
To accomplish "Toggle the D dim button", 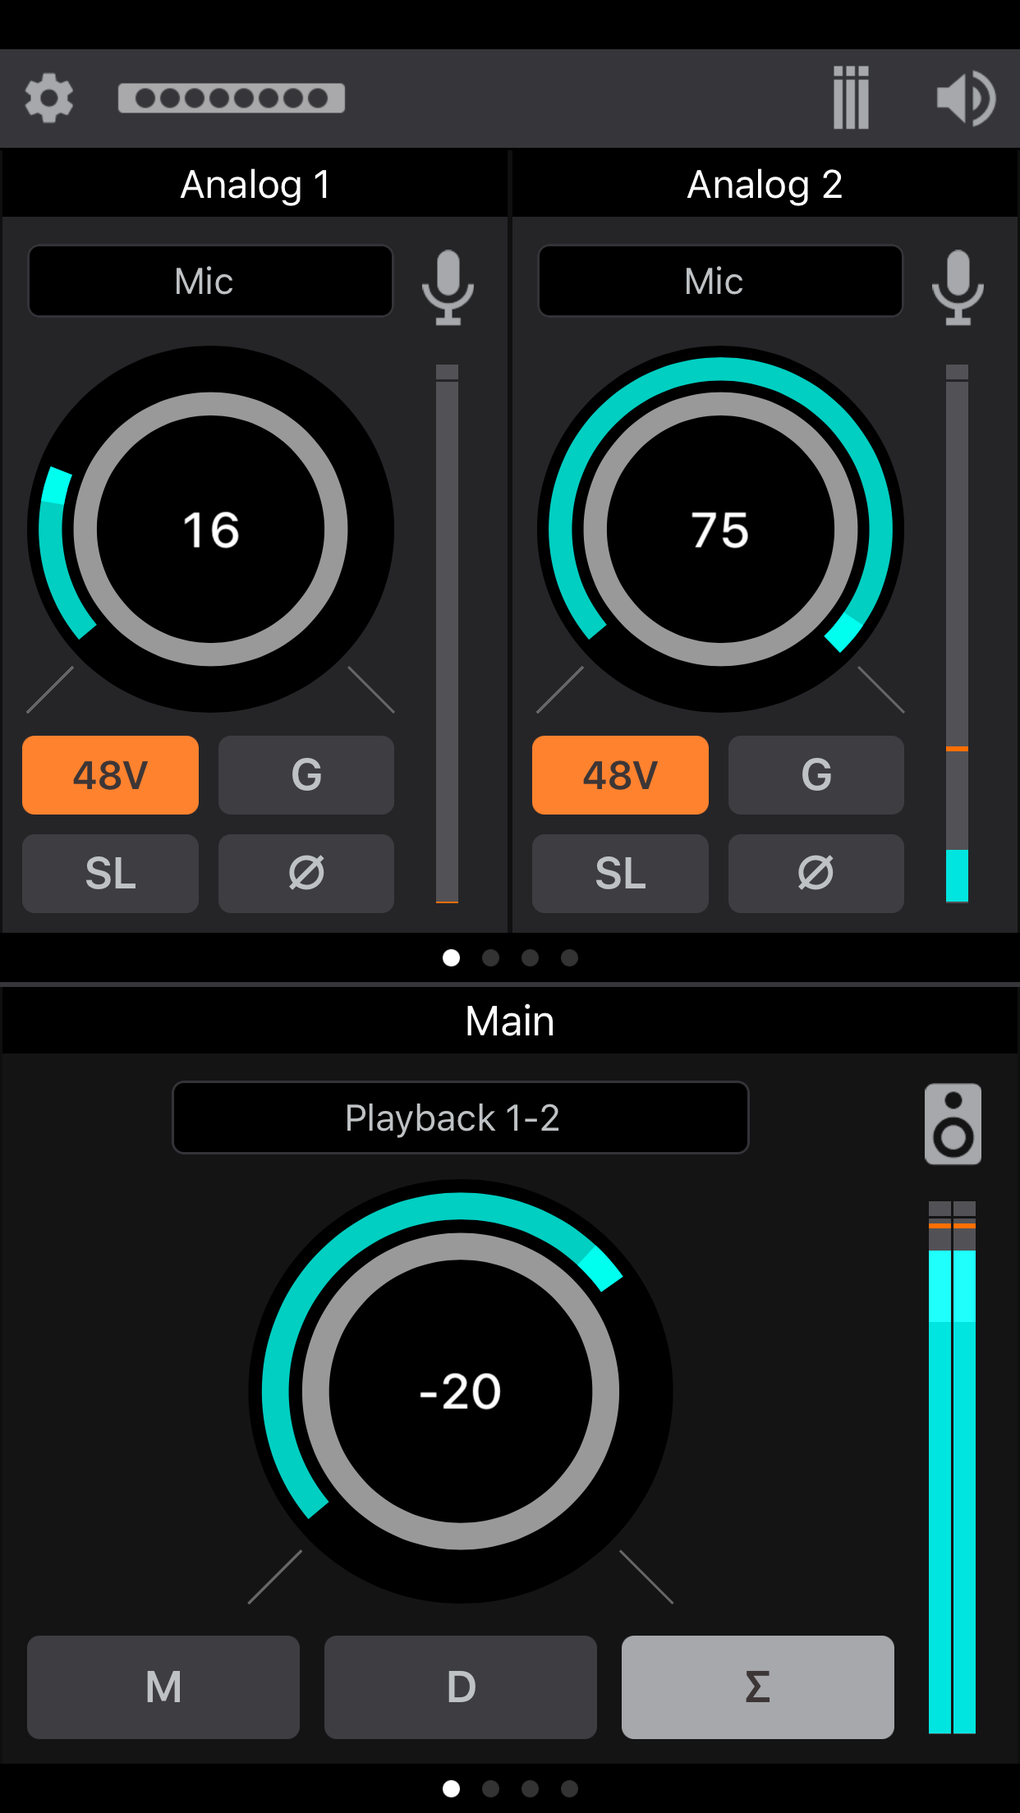I will [x=460, y=1687].
